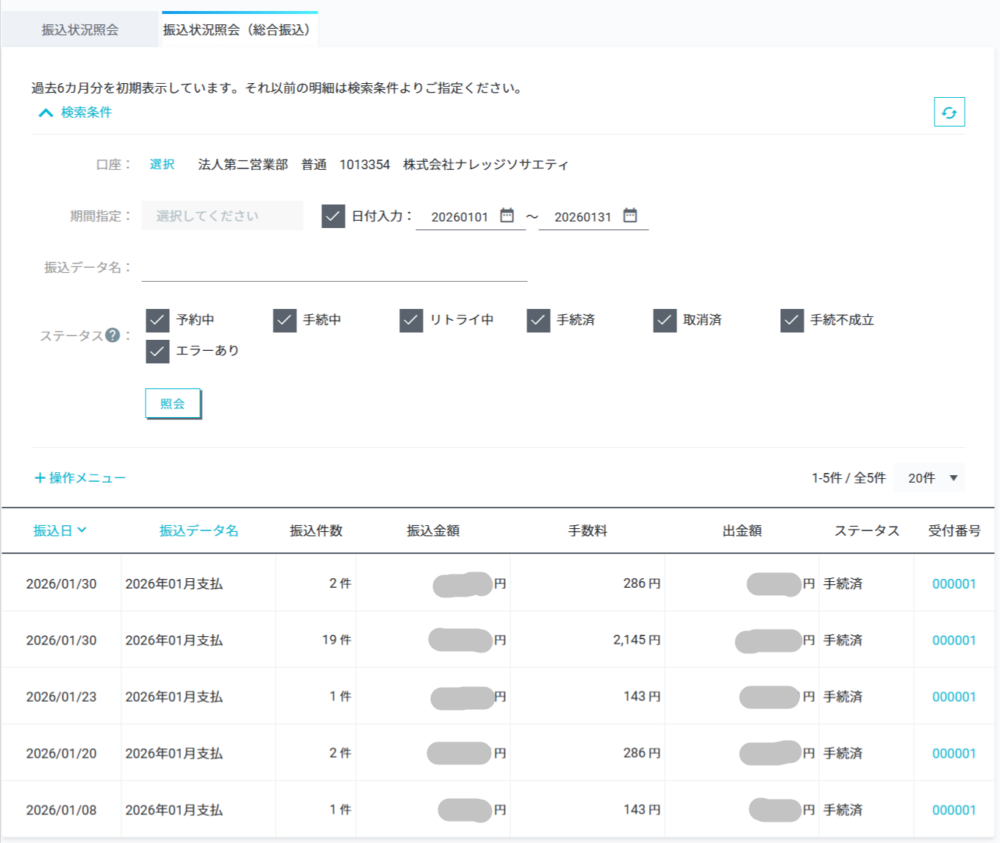Expand the 操作メニュー menu
The image size is (1000, 843).
[79, 478]
